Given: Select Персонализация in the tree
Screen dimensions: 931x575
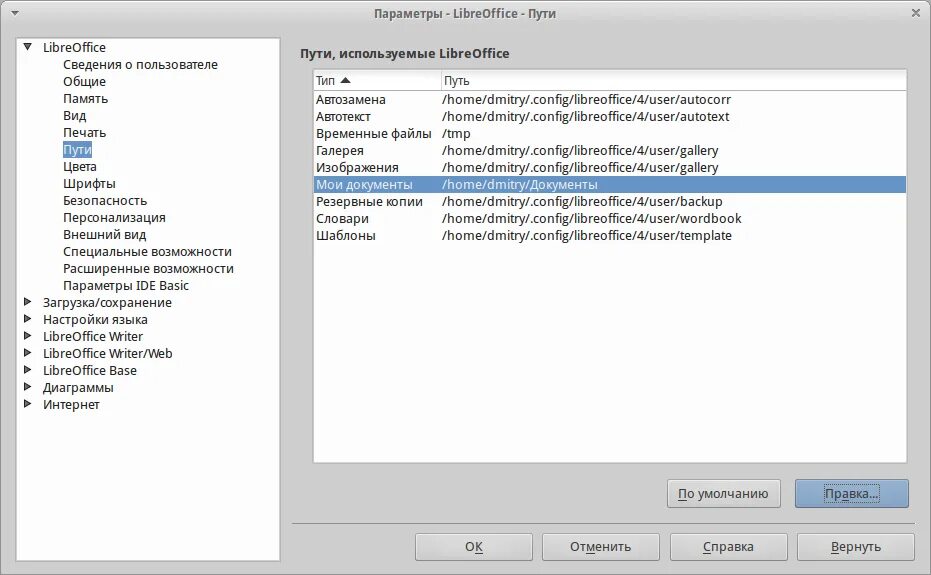Looking at the screenshot, I should pyautogui.click(x=114, y=217).
